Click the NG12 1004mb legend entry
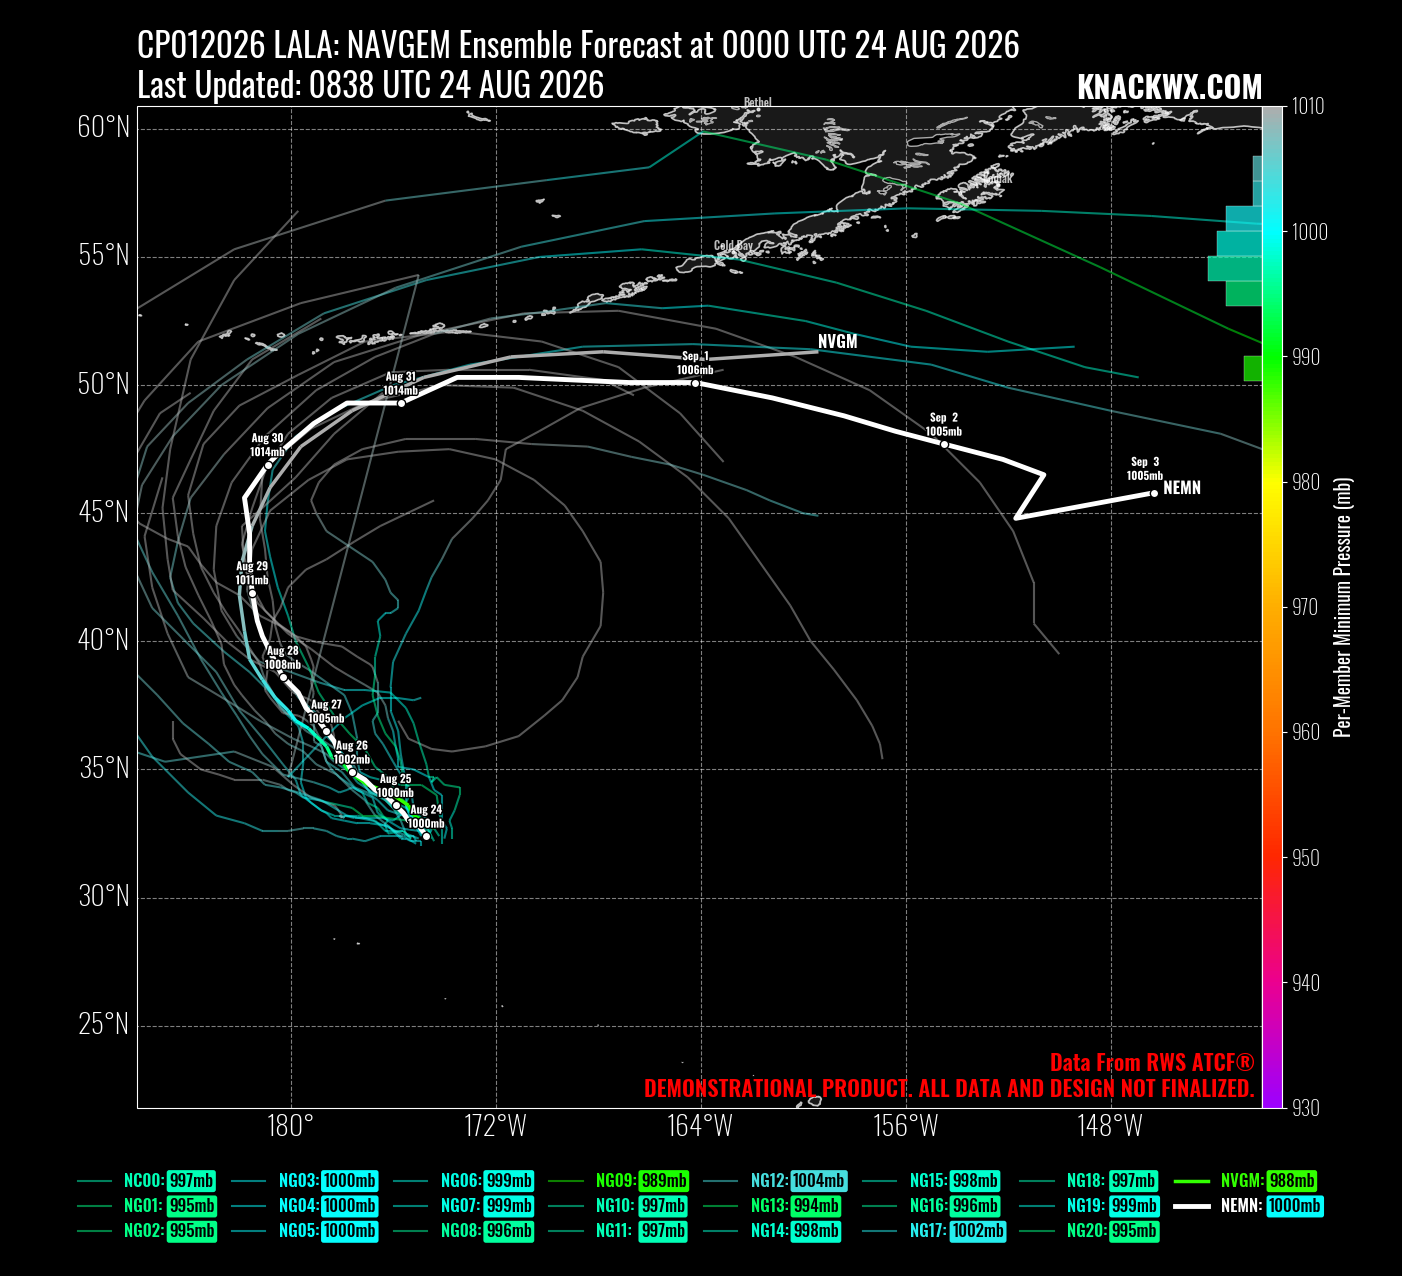The width and height of the screenshot is (1402, 1276). coord(776,1181)
